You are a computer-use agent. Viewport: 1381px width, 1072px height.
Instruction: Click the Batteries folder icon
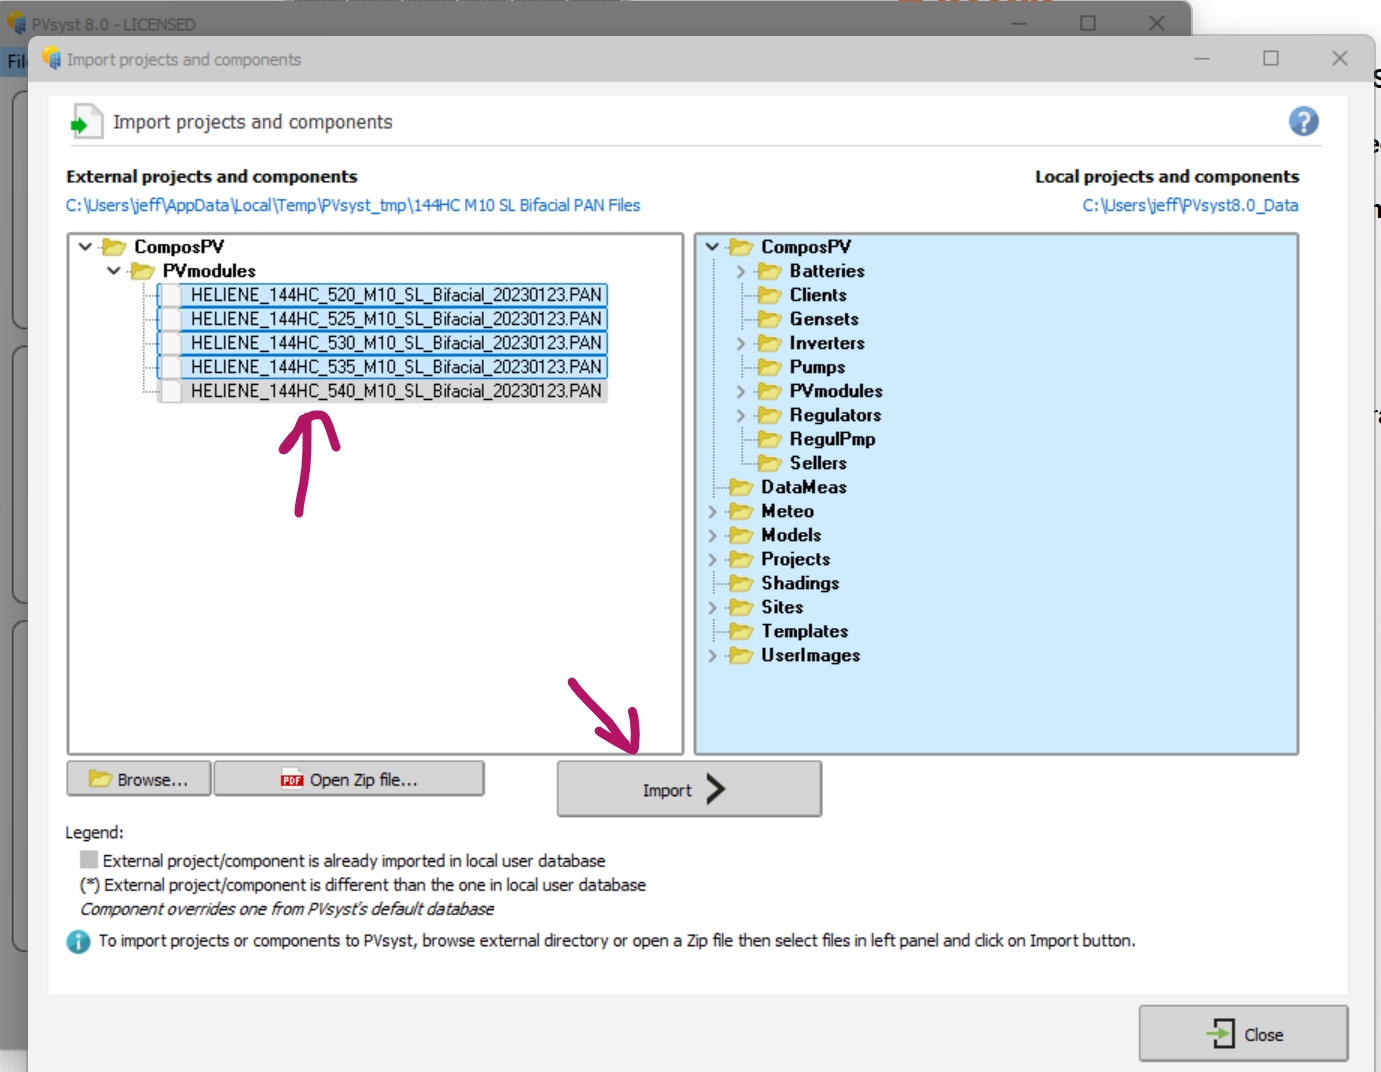(x=769, y=271)
